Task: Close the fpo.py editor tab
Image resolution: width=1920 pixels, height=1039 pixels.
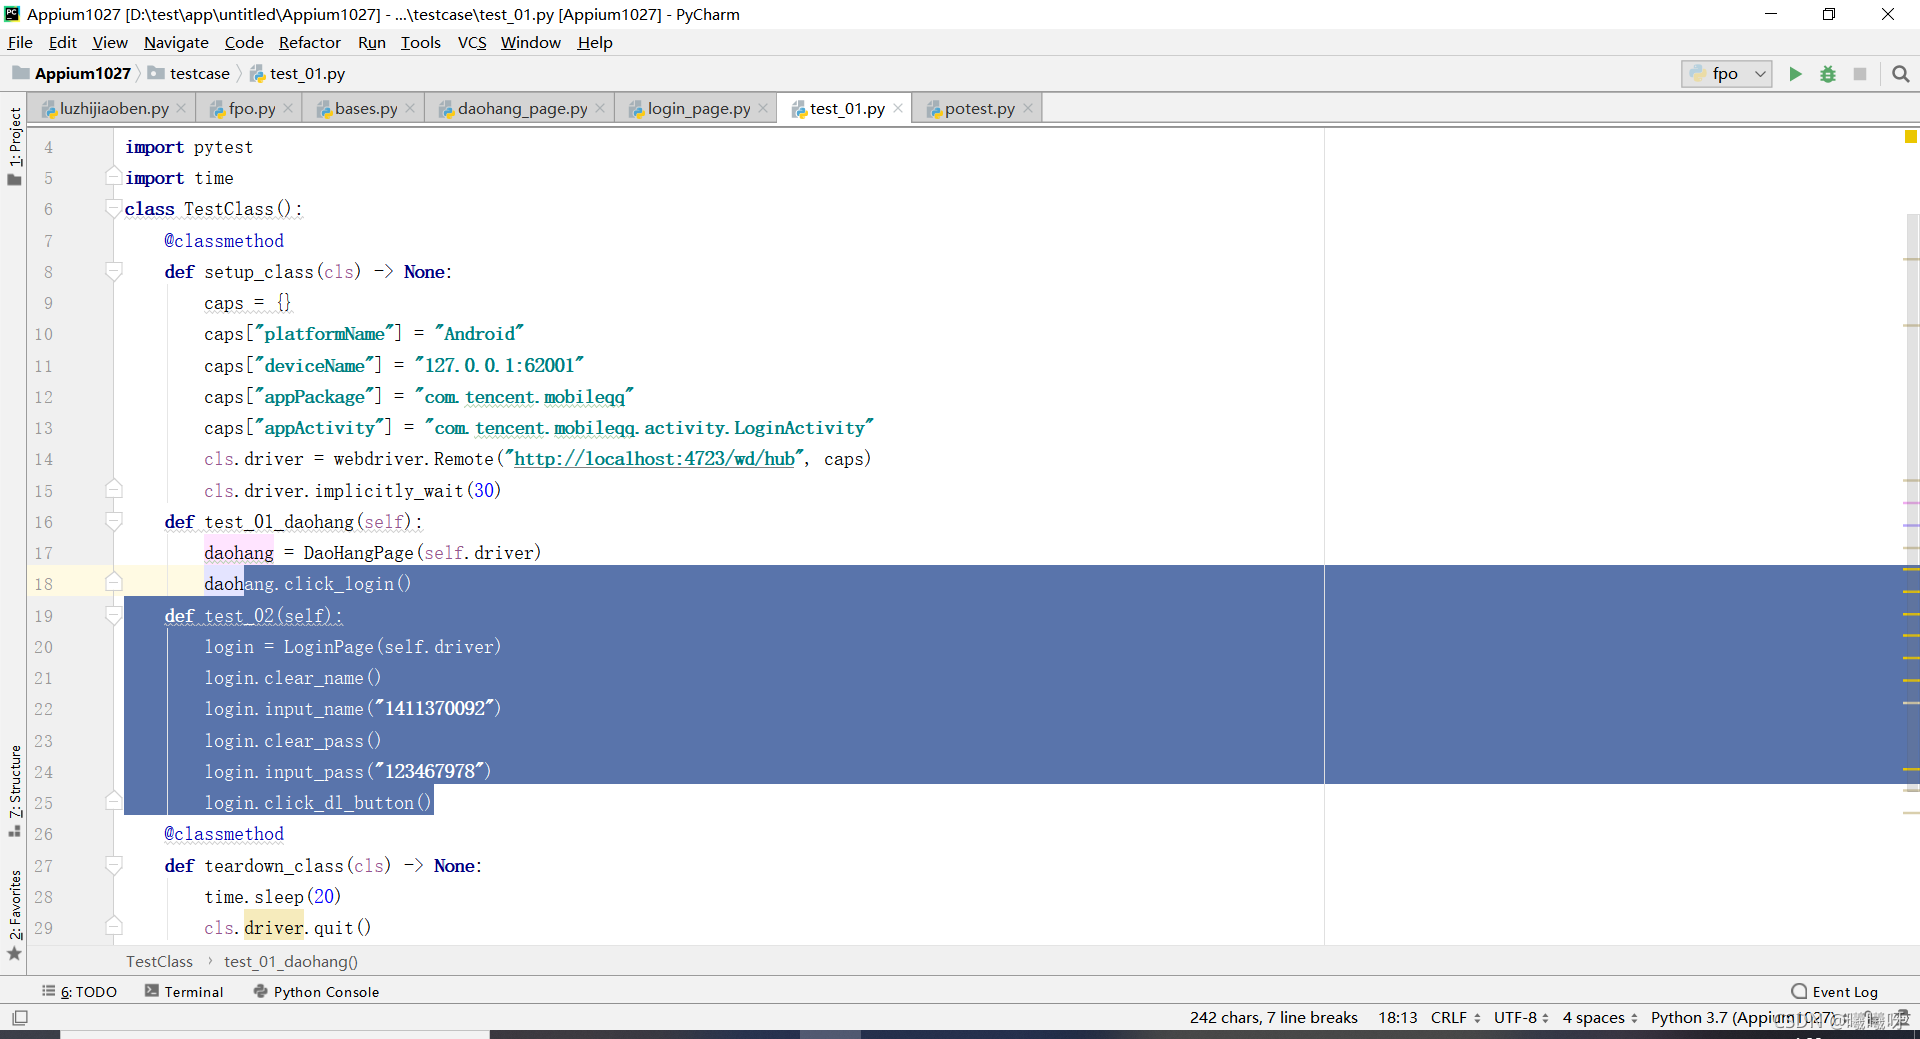Action: coord(288,108)
